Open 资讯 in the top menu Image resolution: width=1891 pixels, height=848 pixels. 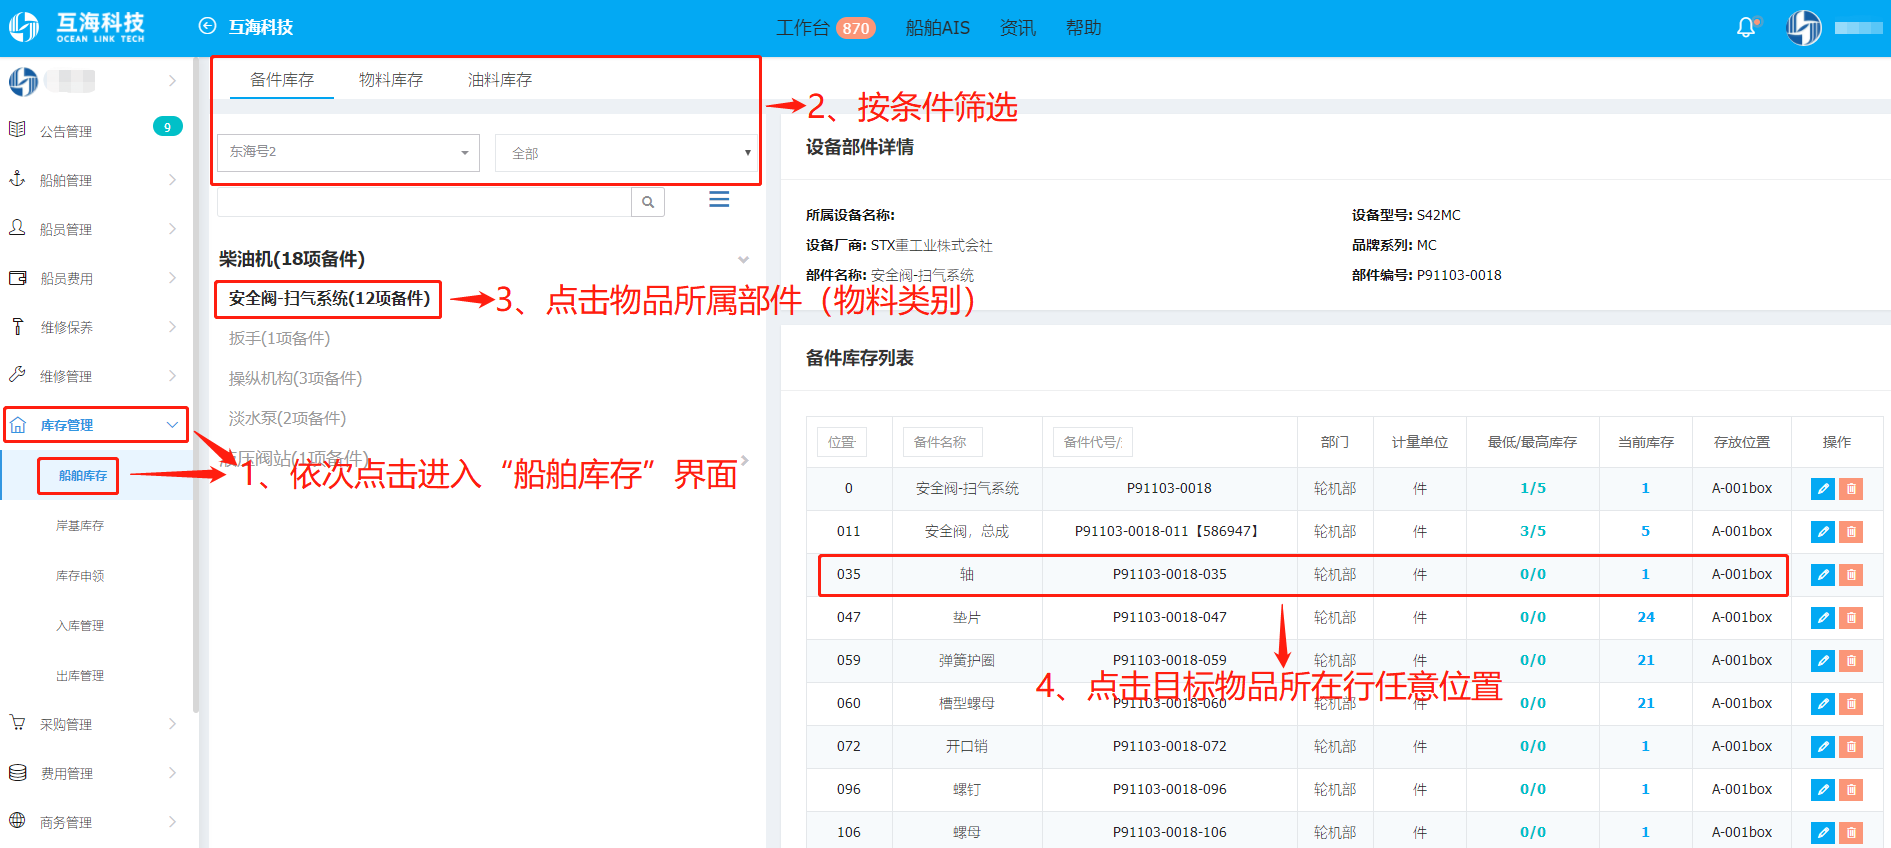pos(1017,28)
